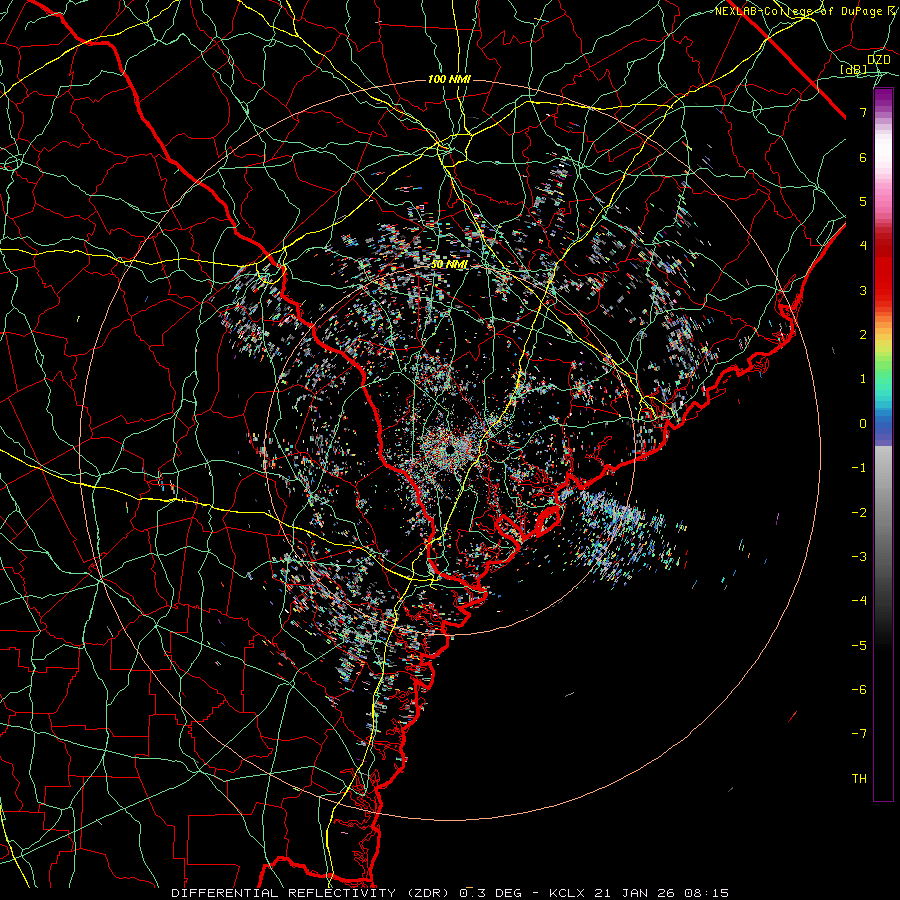Click the 7 dB tick label on the color scale
The image size is (900, 900).
point(863,112)
